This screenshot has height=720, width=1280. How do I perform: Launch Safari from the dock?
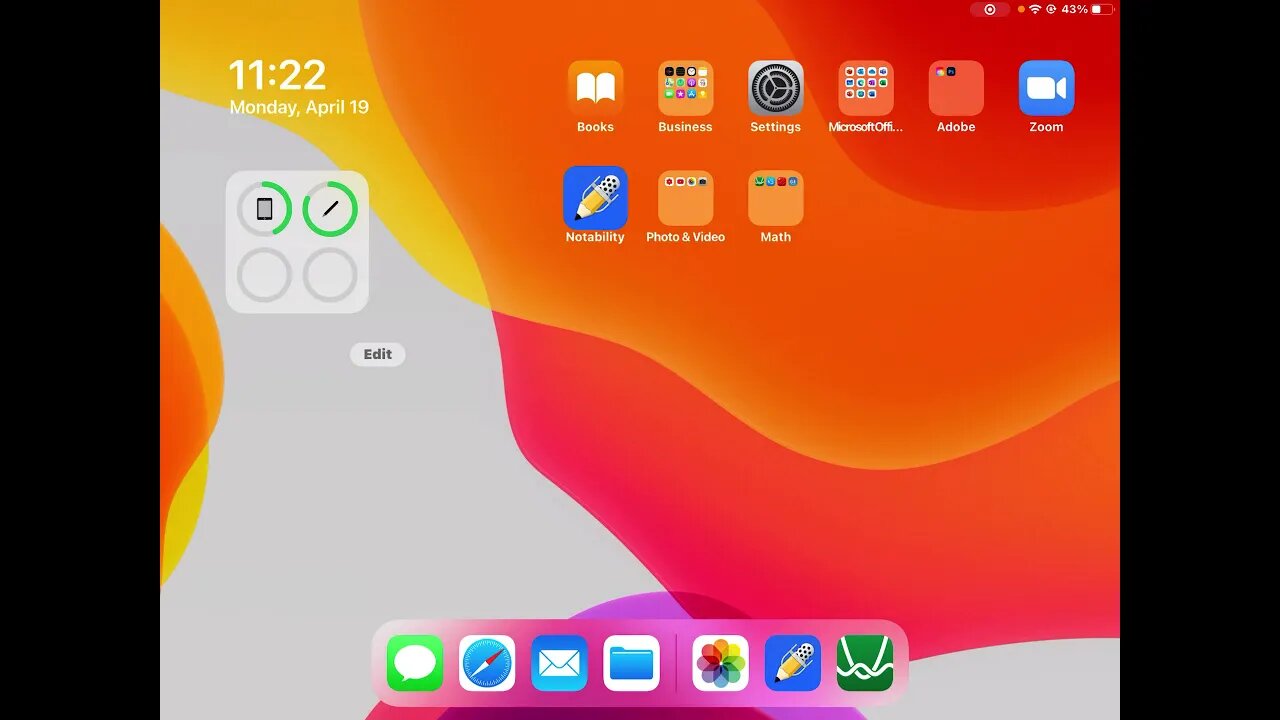[x=487, y=663]
